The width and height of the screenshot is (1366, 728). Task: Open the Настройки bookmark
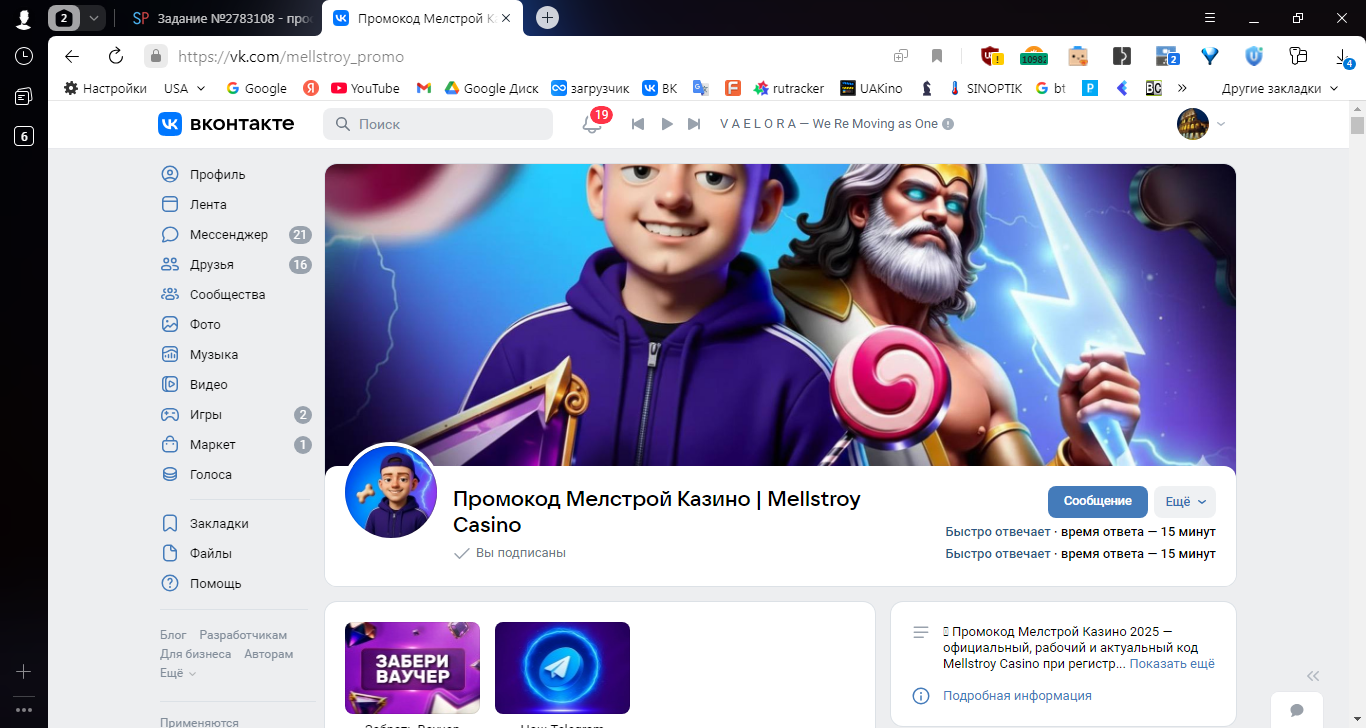[x=105, y=88]
